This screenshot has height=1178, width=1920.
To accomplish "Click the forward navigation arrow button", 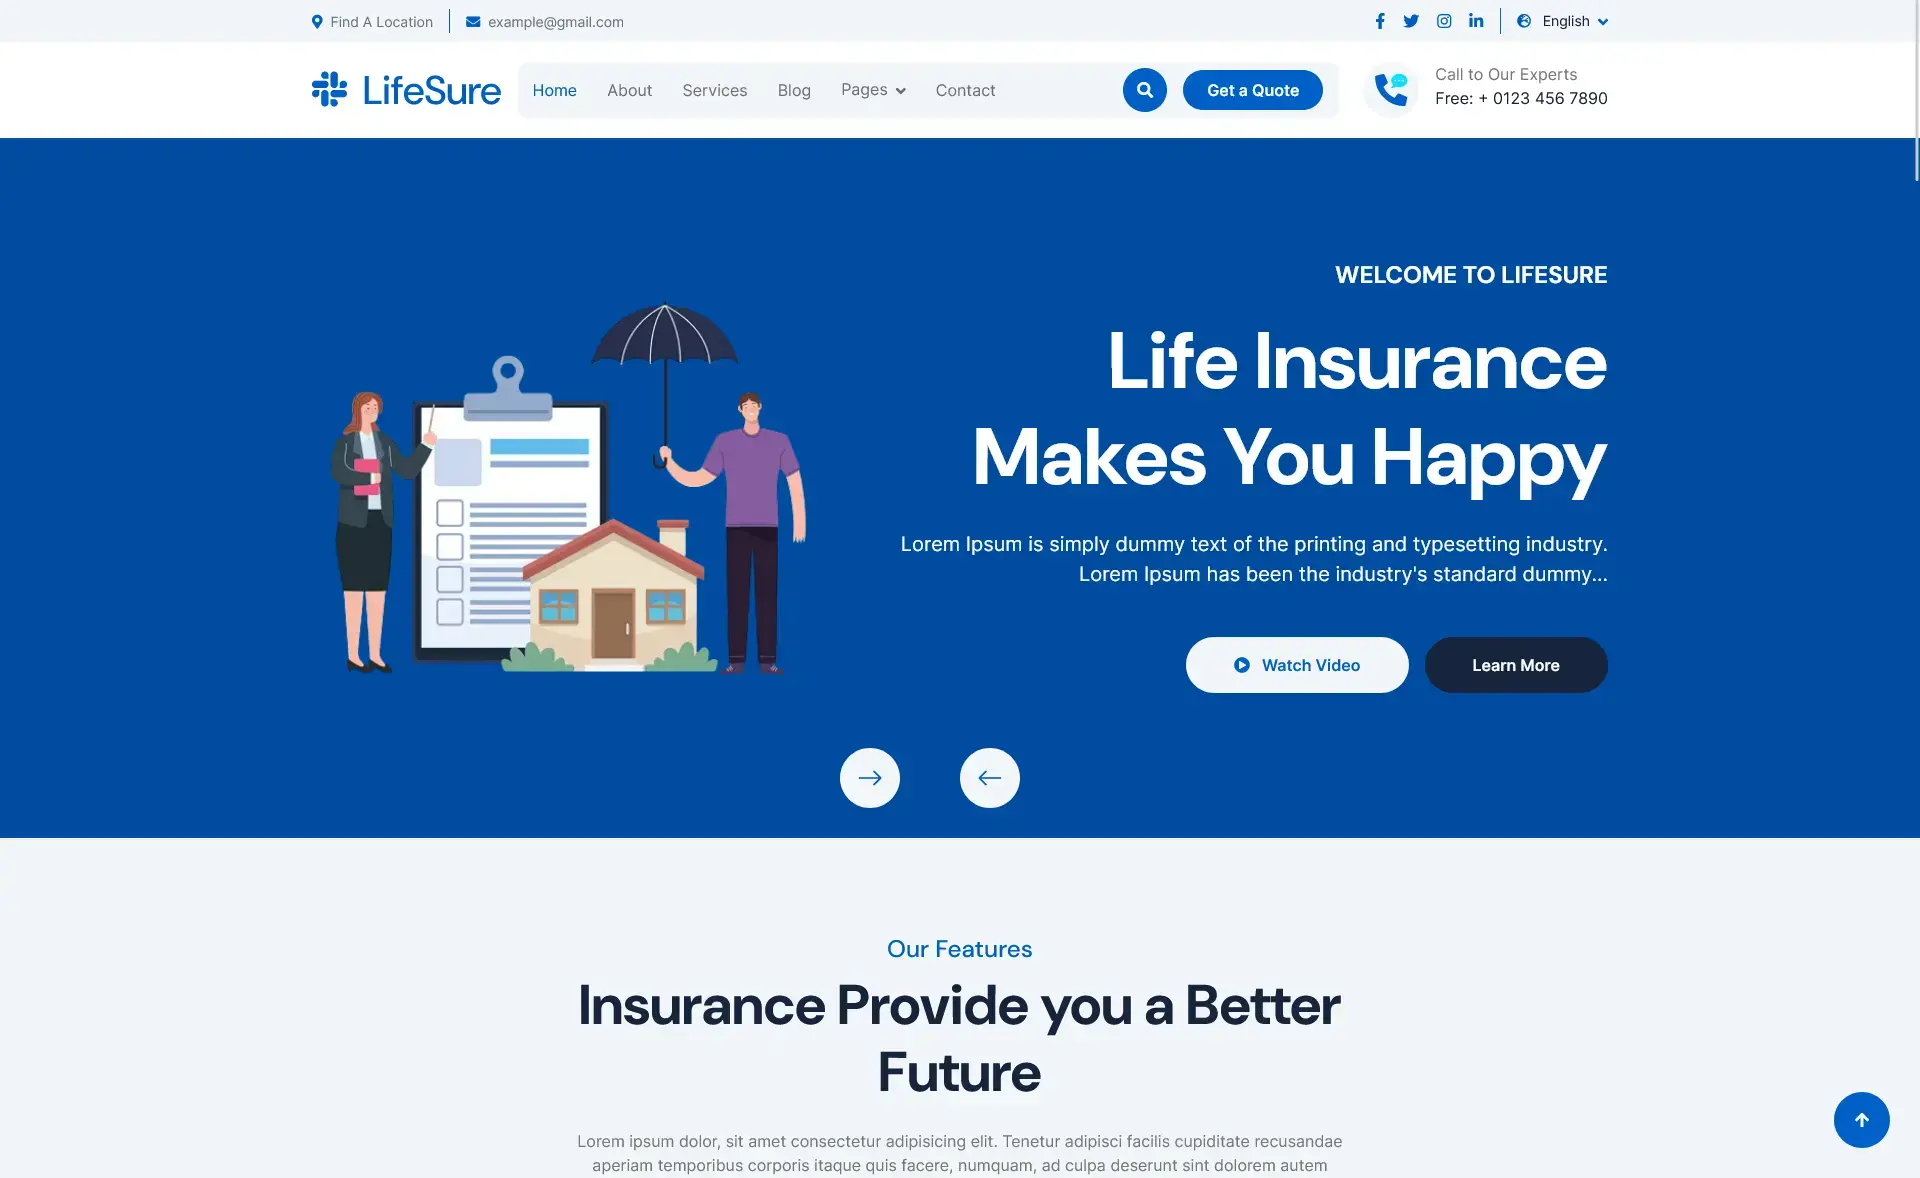I will (869, 778).
